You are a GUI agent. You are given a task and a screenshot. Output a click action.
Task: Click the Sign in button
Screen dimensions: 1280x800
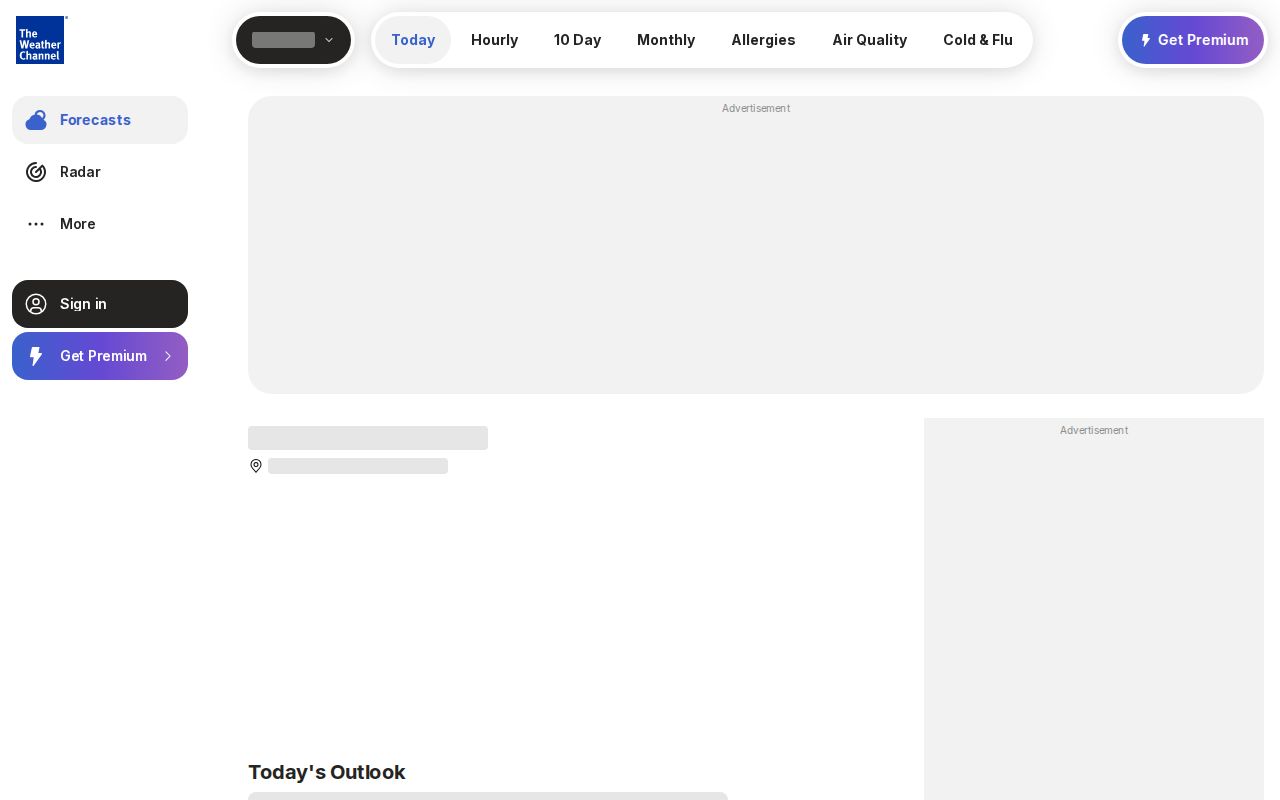tap(100, 304)
